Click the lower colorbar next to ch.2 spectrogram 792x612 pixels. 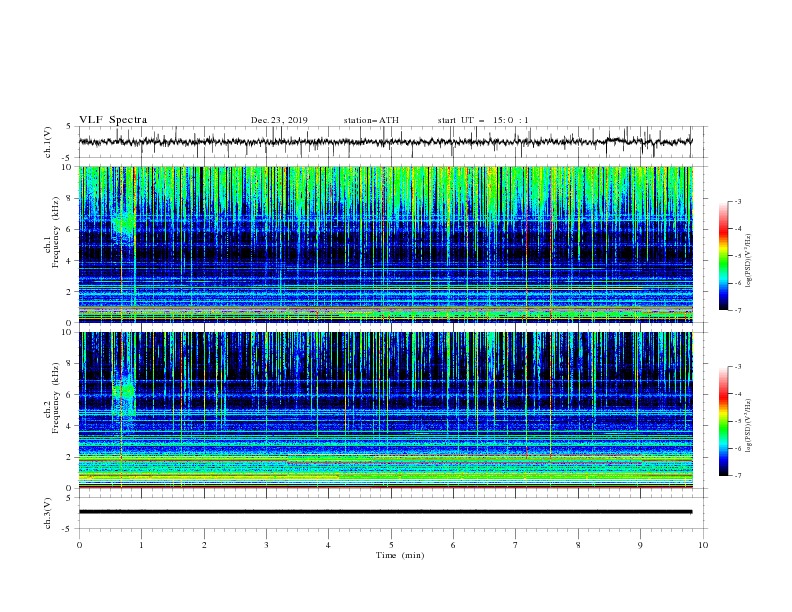(x=723, y=421)
